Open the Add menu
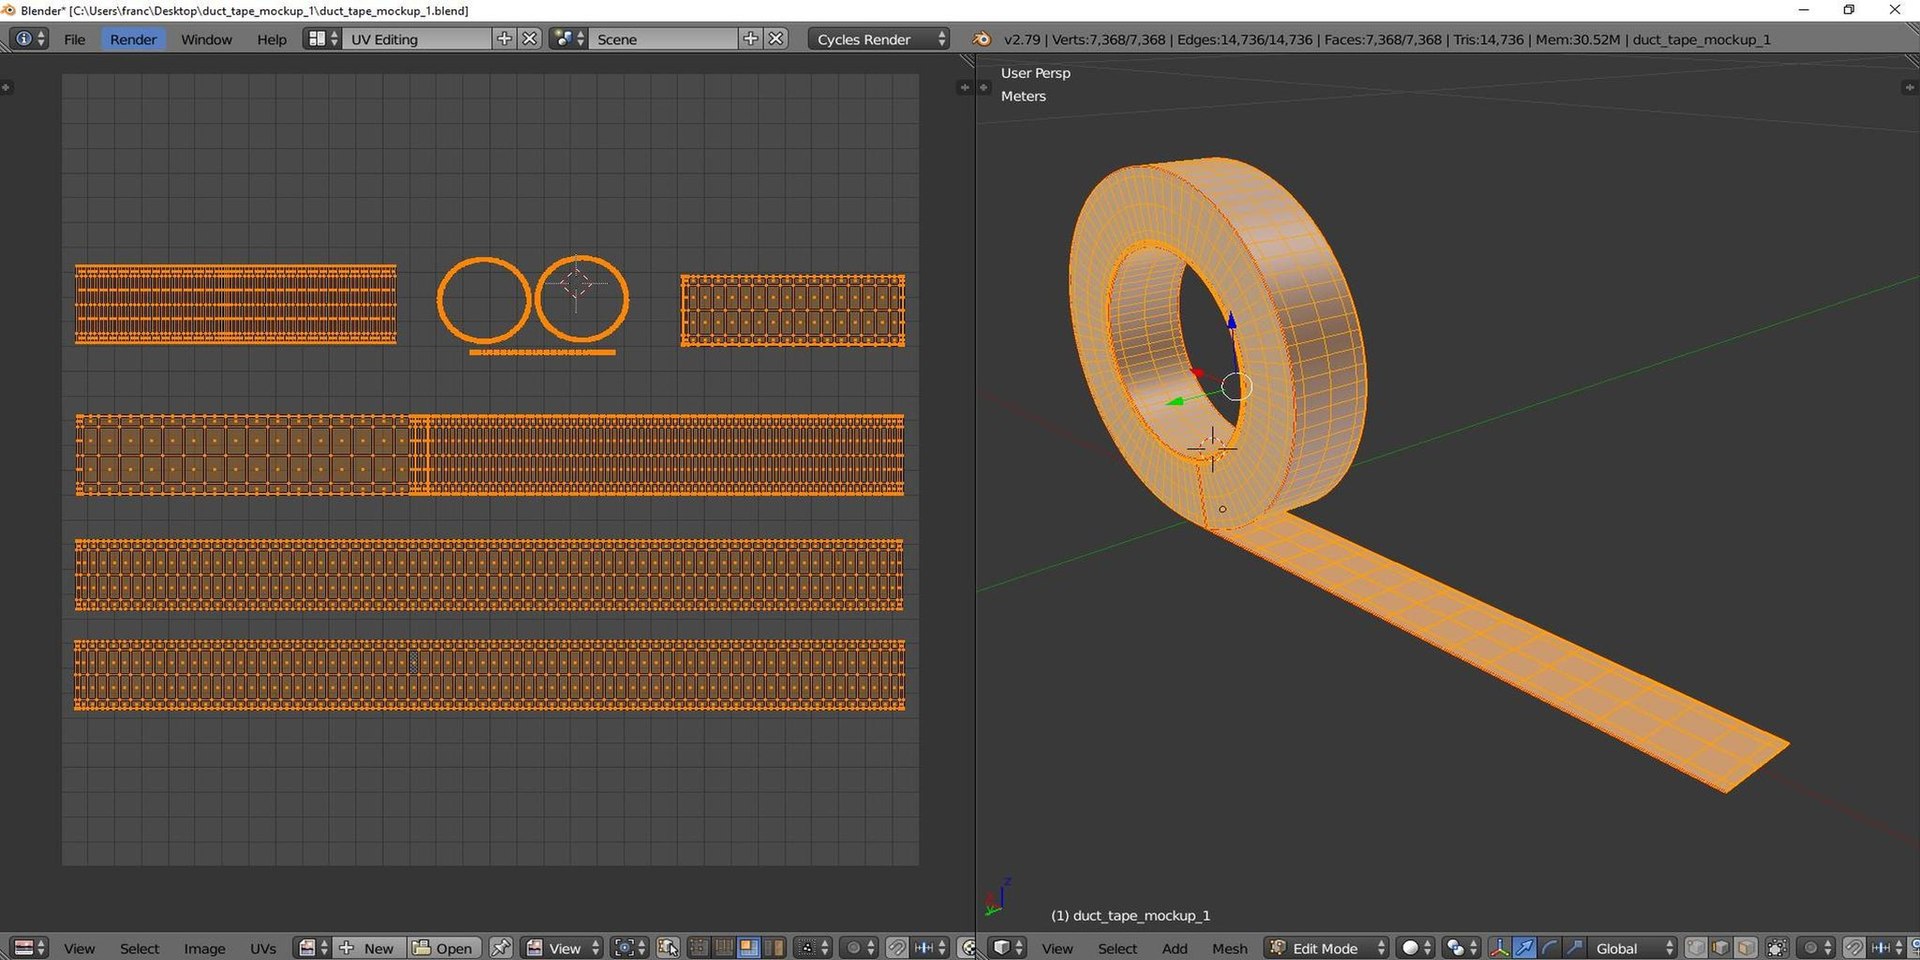The image size is (1920, 960). [1175, 948]
